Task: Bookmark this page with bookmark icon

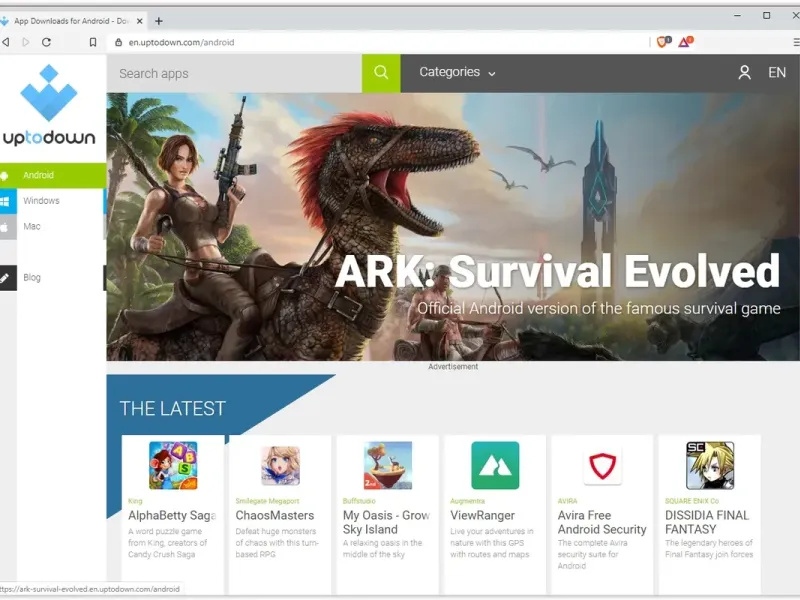Action: [x=93, y=42]
